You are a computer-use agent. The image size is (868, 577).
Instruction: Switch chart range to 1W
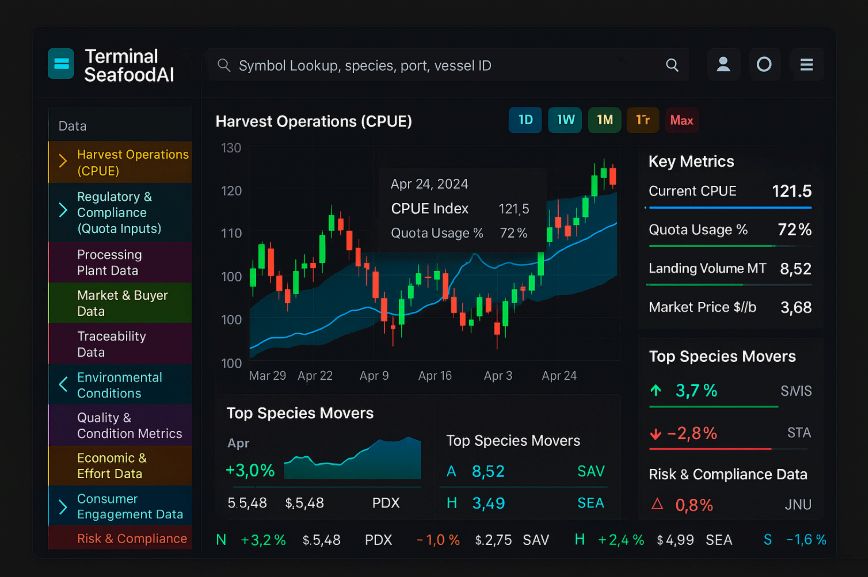point(565,120)
